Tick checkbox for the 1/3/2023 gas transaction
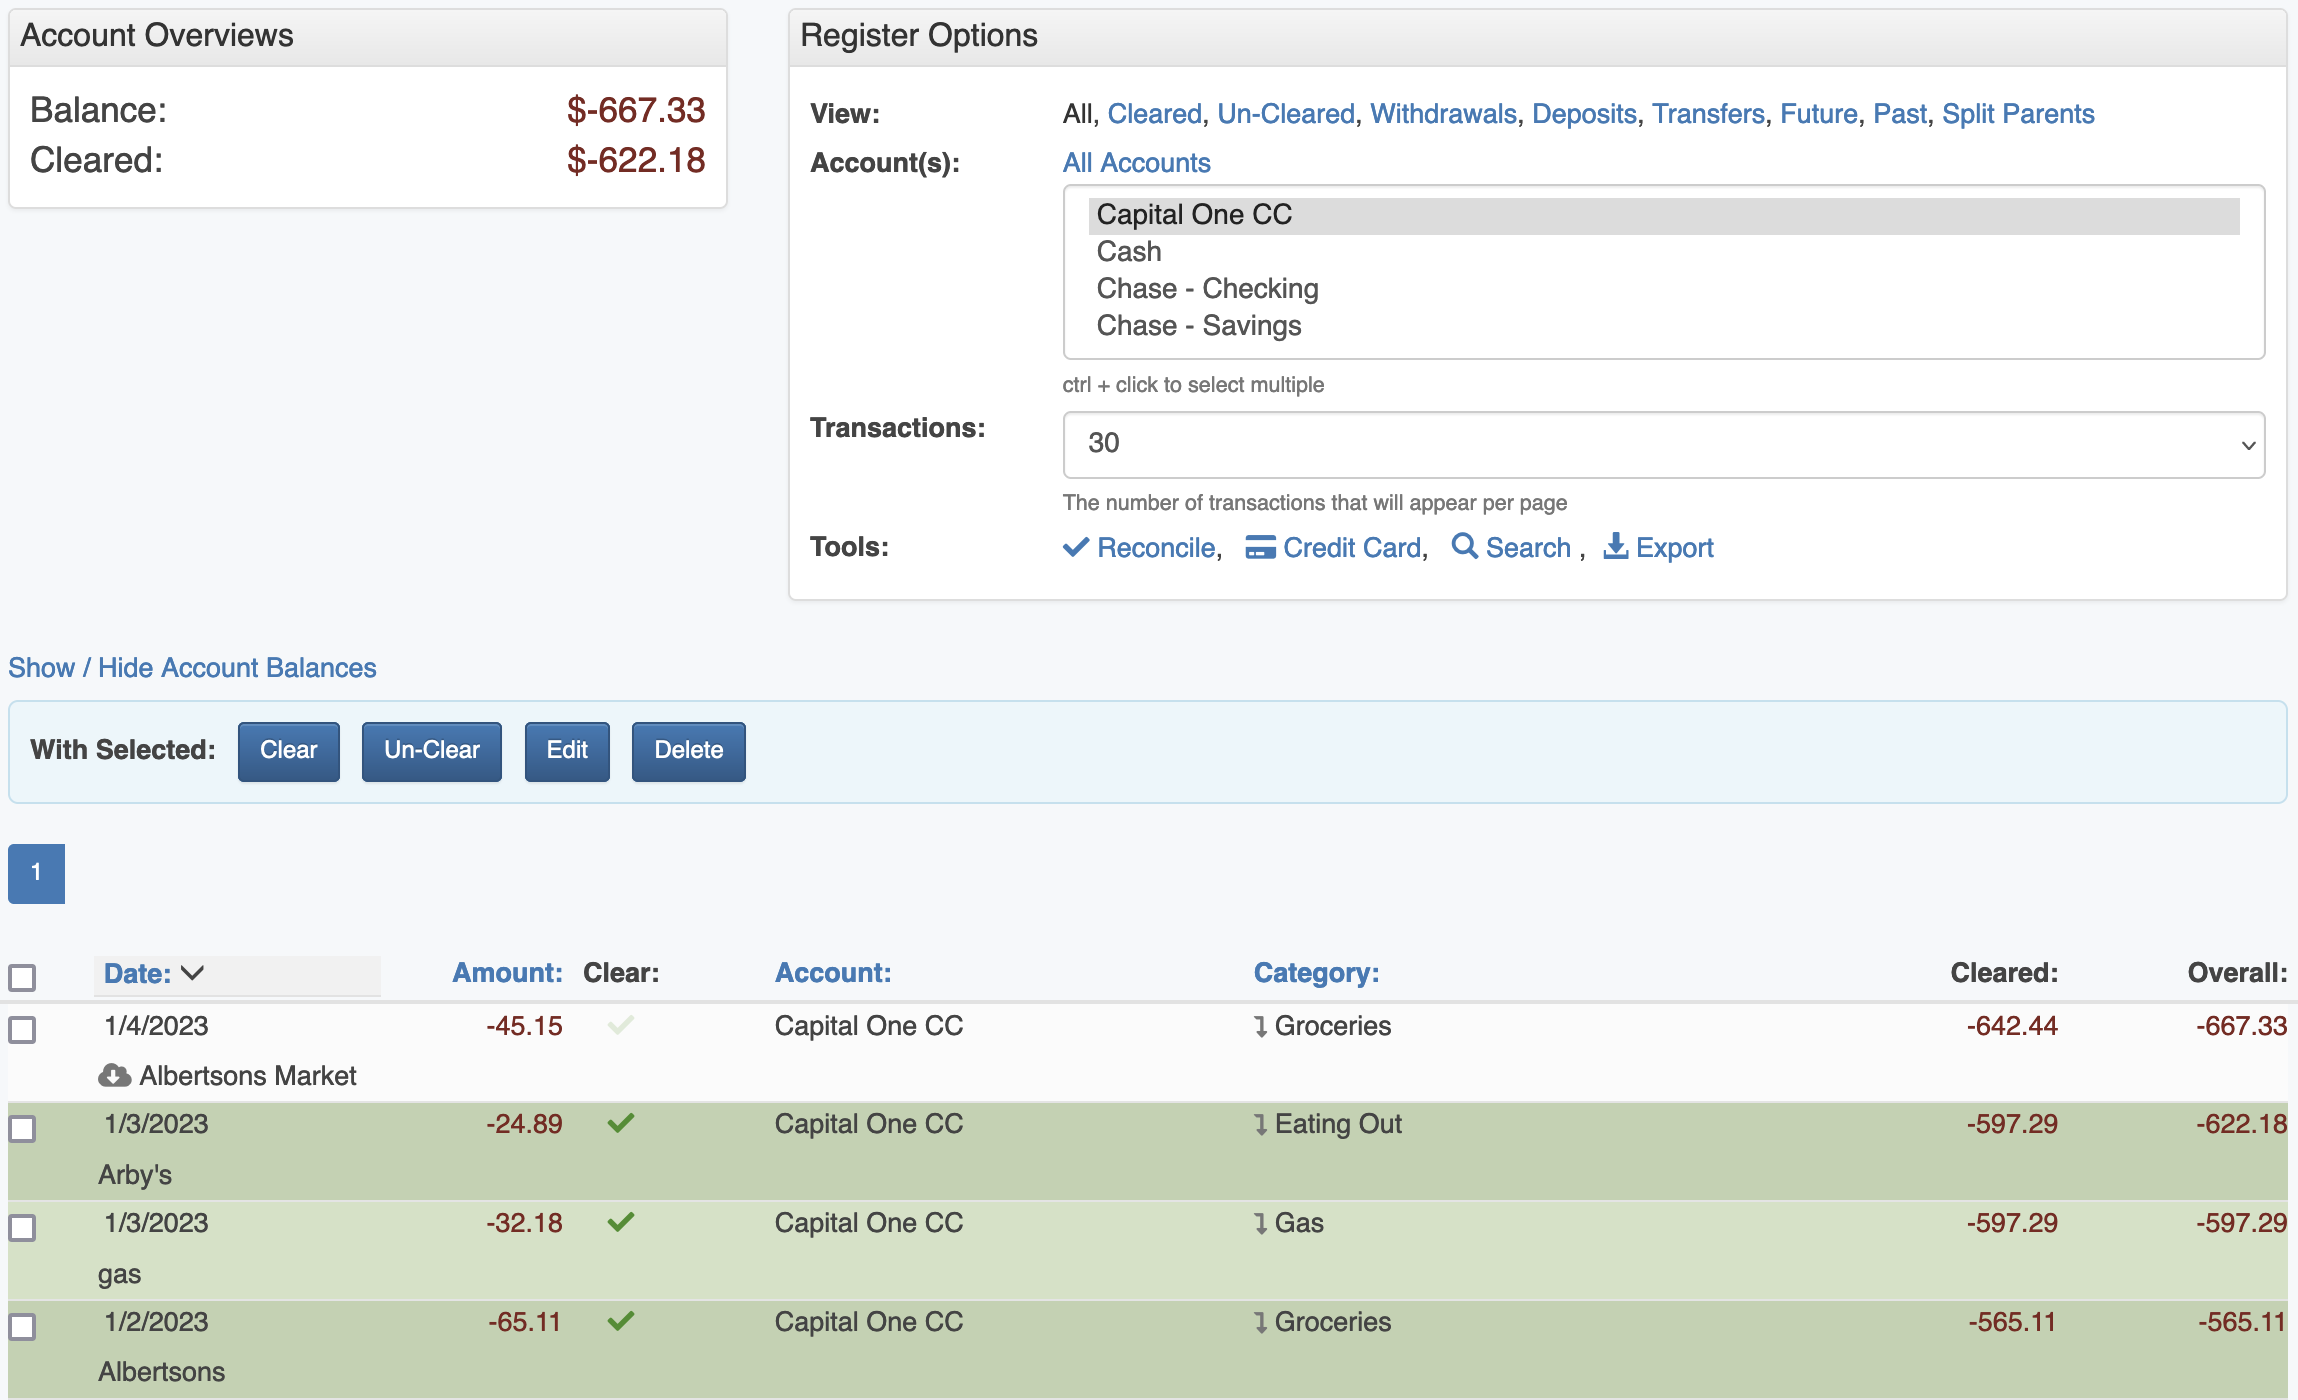Screen dimensions: 2298x1400 tap(22, 1227)
